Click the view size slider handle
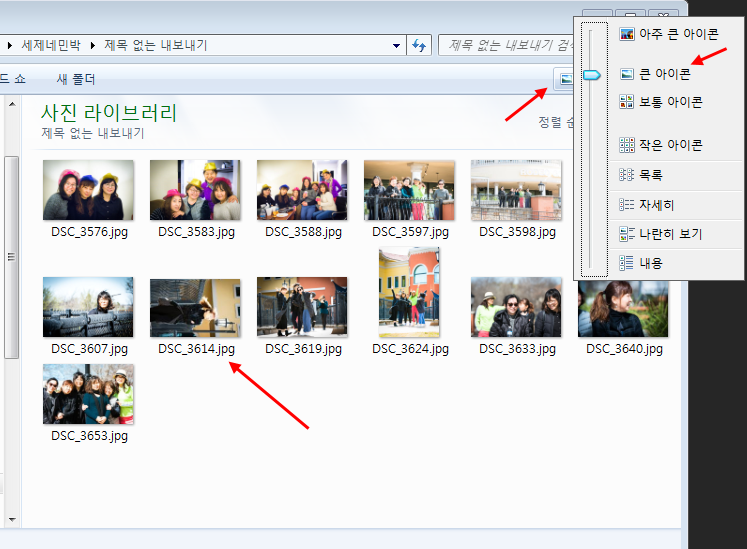This screenshot has width=747, height=549. tap(591, 73)
